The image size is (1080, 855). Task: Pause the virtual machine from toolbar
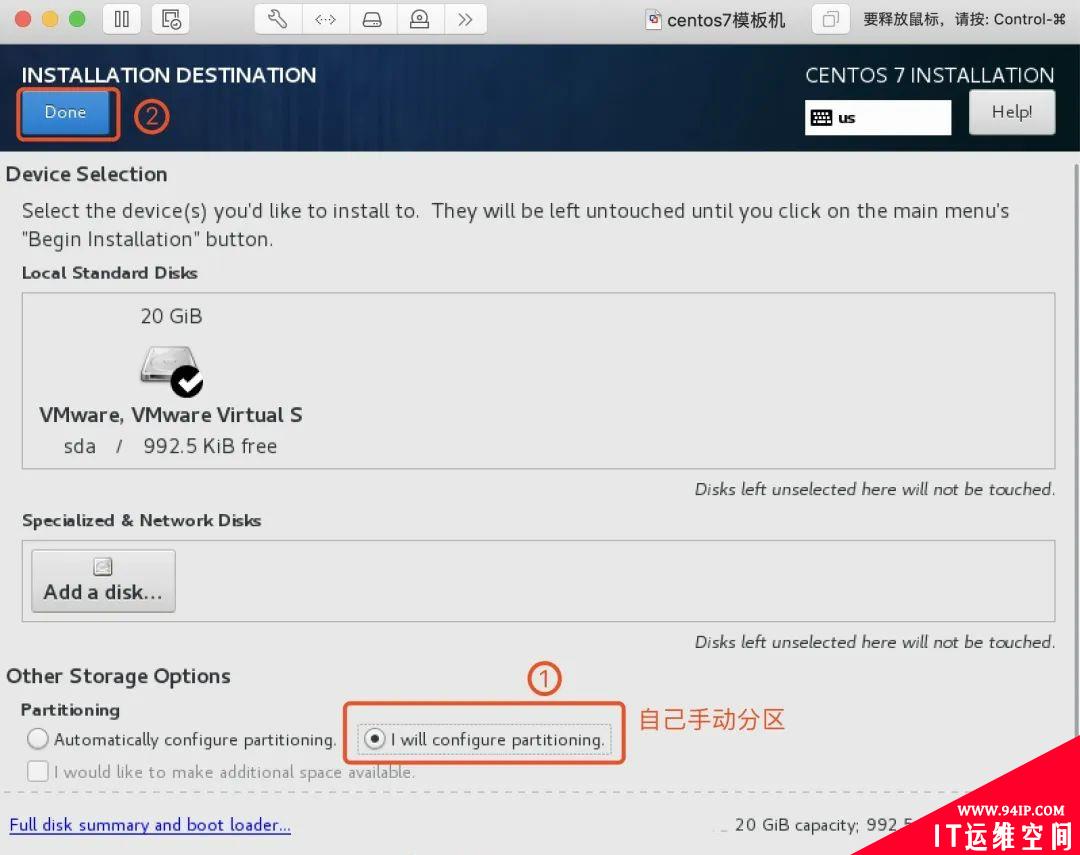(122, 19)
